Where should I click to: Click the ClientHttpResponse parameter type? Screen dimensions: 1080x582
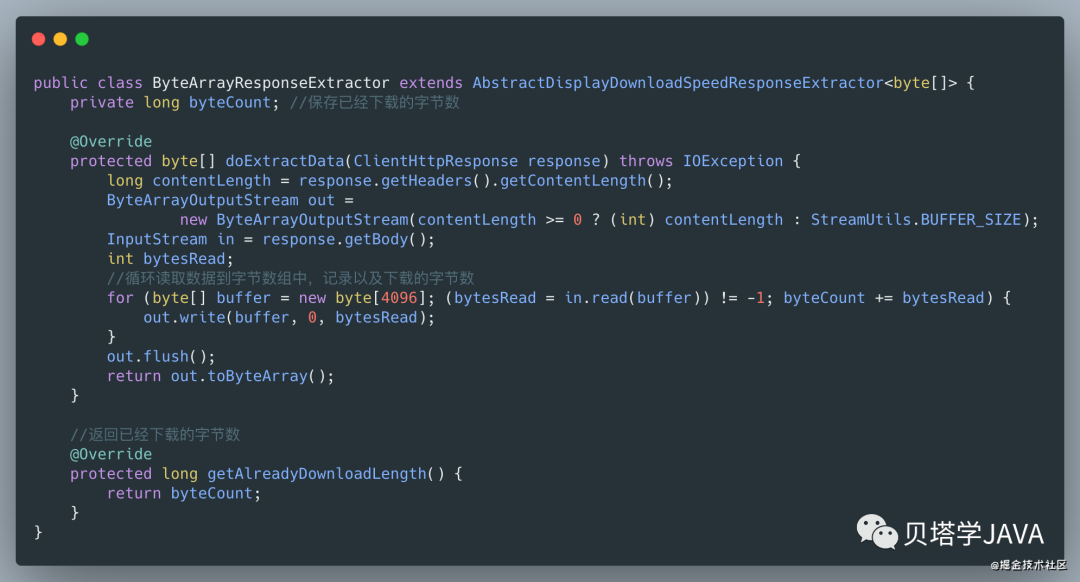point(436,161)
